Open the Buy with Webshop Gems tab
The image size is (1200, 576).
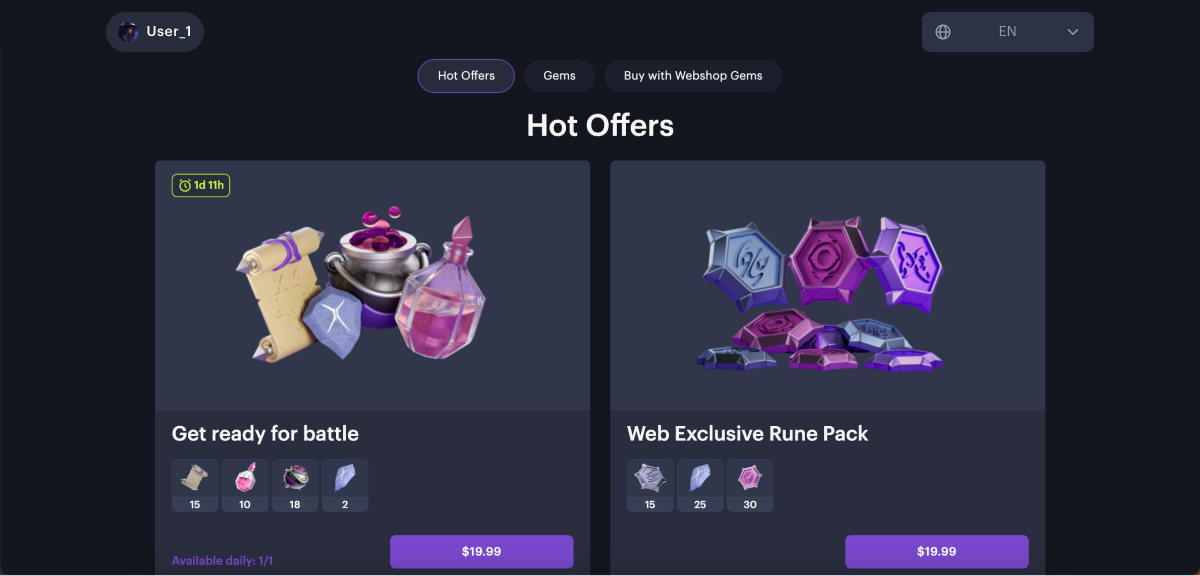pyautogui.click(x=693, y=76)
